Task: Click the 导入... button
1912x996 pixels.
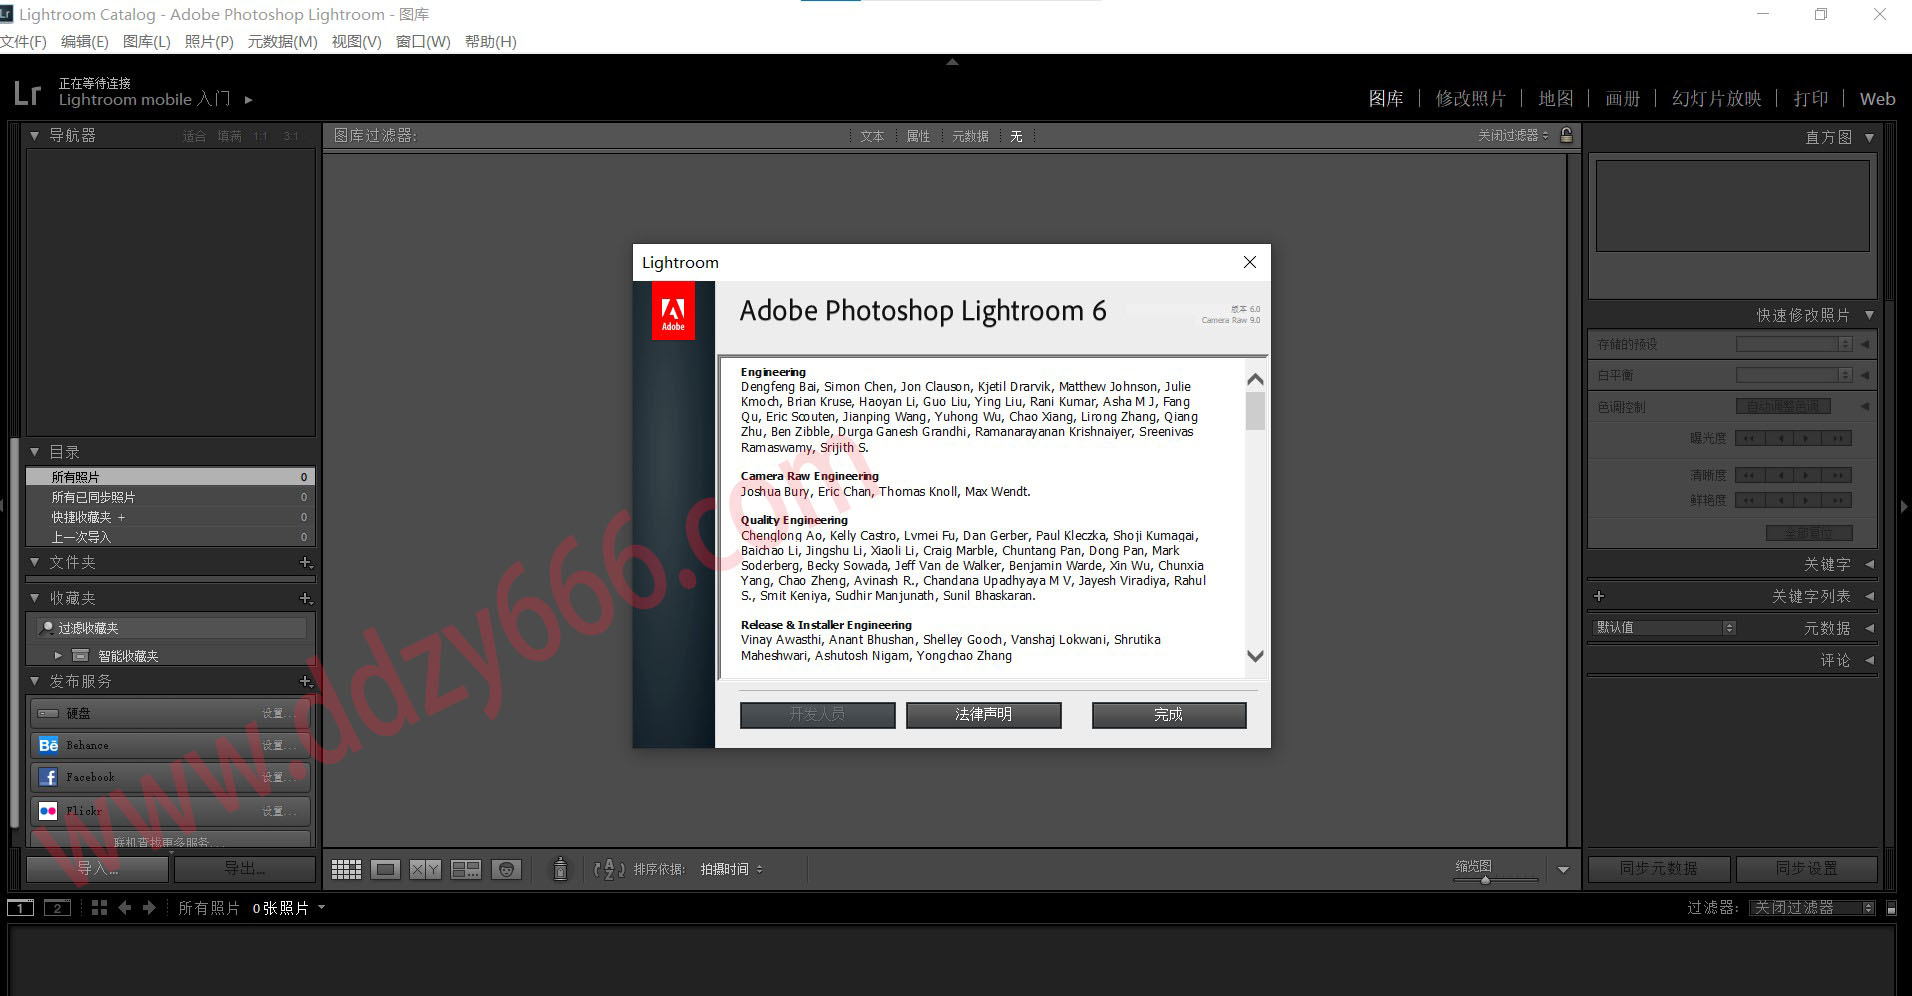Action: (98, 868)
